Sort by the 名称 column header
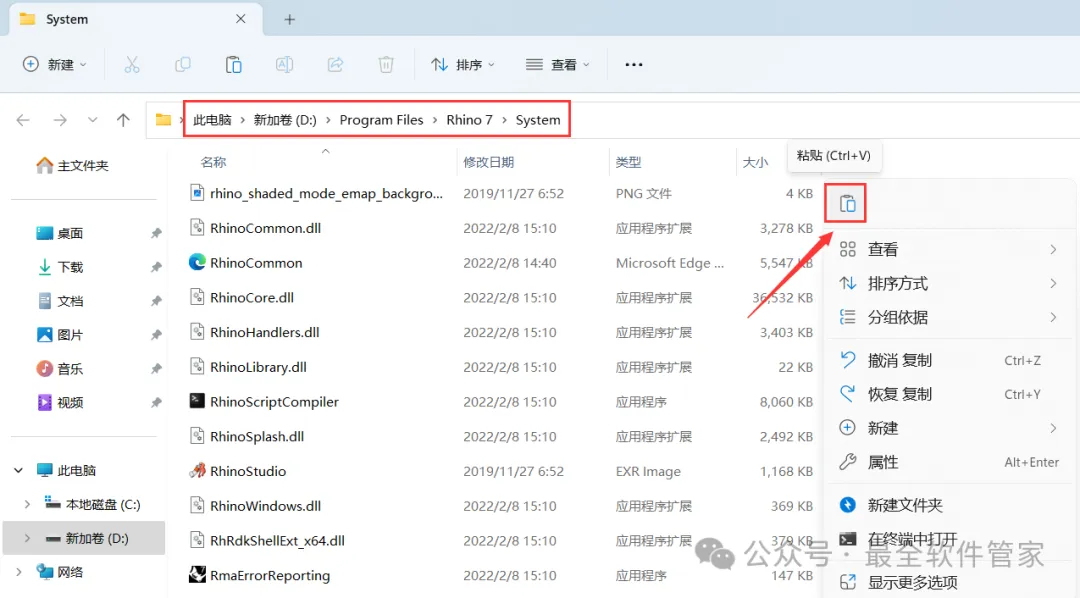This screenshot has width=1080, height=598. pos(213,163)
